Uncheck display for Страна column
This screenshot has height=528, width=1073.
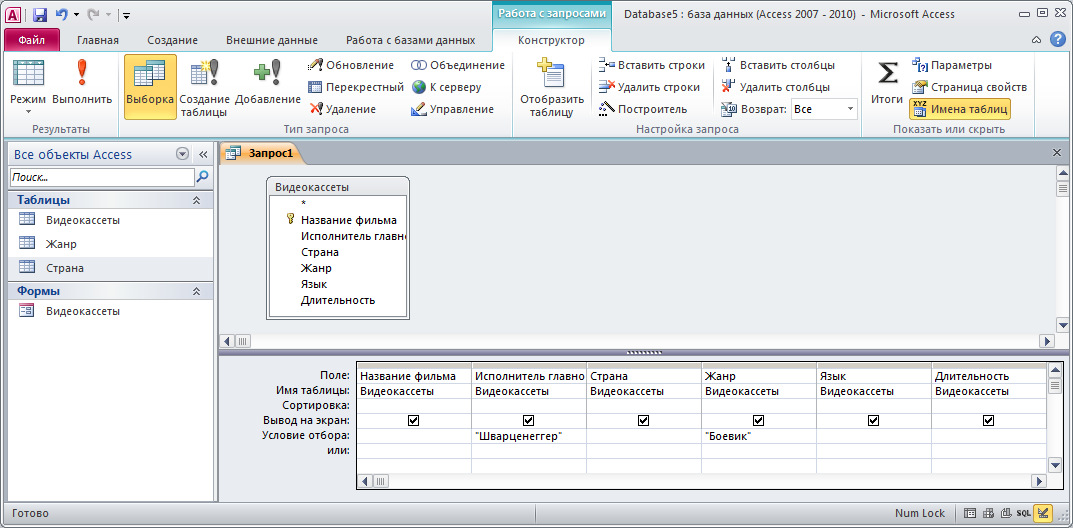643,421
